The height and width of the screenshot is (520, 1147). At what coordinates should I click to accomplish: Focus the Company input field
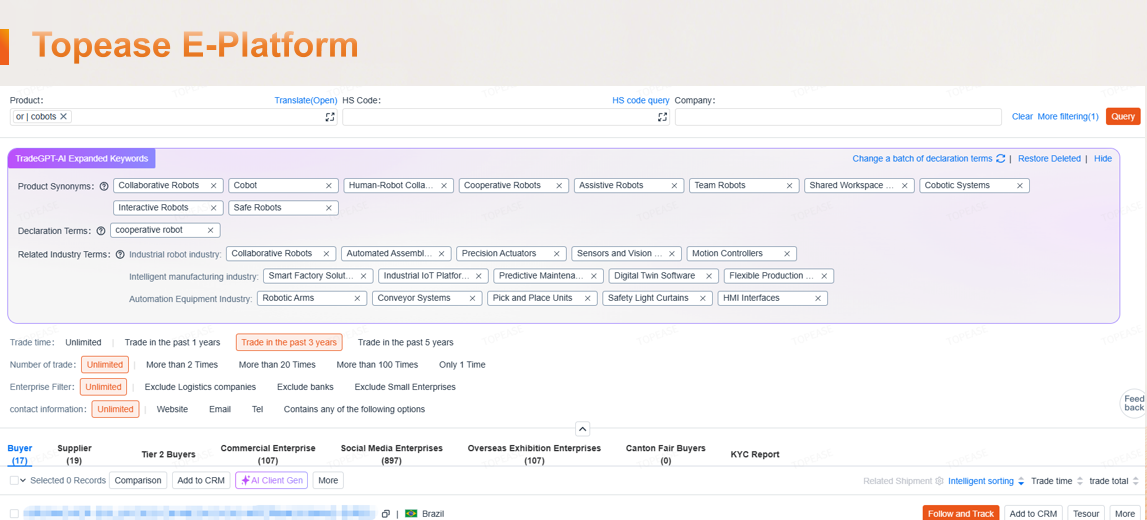click(x=838, y=117)
